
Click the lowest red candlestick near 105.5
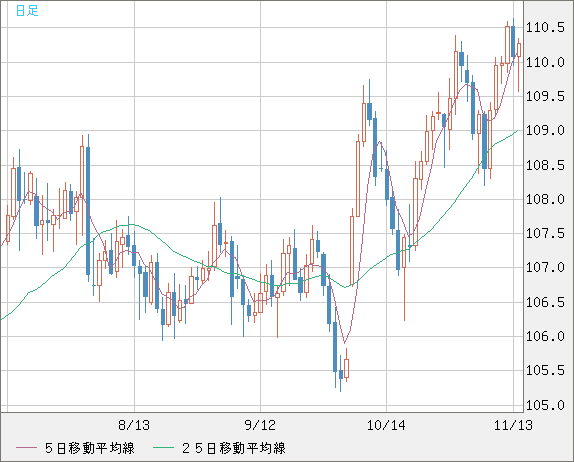[346, 368]
